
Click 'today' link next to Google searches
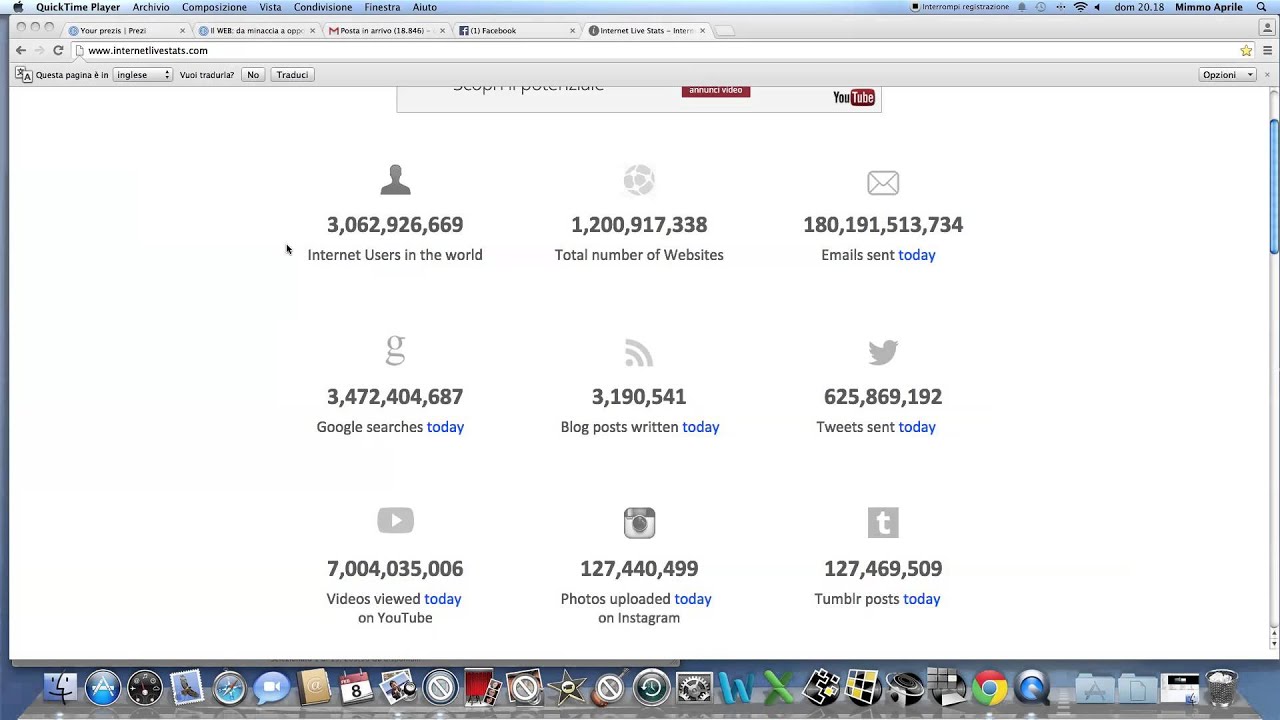[x=445, y=427]
